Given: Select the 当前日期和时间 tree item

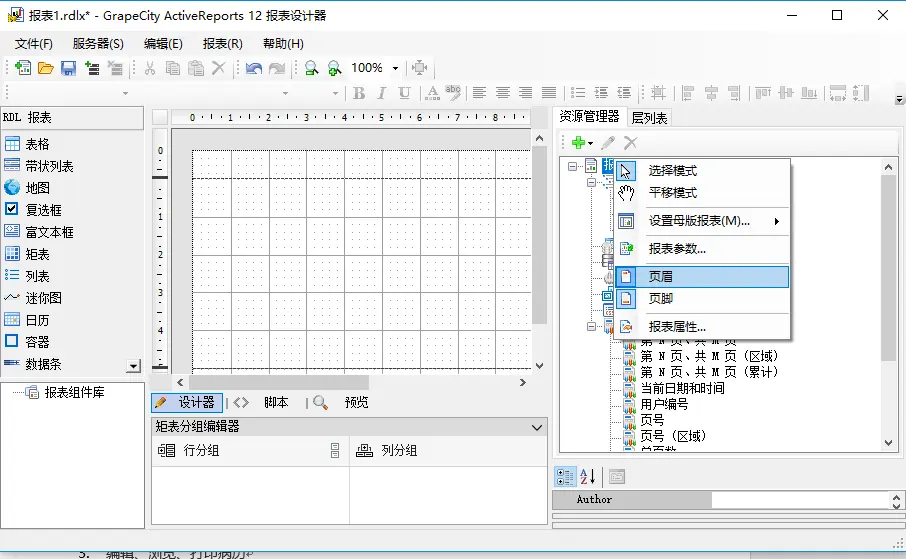Looking at the screenshot, I should click(x=682, y=388).
